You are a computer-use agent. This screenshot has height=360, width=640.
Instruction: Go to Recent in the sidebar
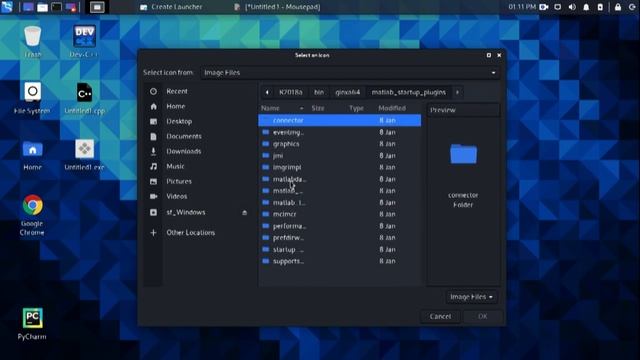click(x=177, y=91)
